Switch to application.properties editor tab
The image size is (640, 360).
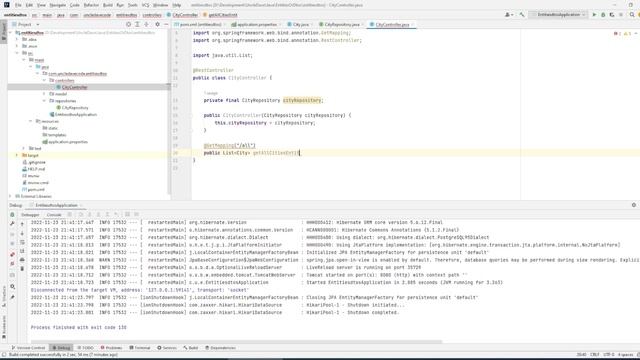[256, 24]
